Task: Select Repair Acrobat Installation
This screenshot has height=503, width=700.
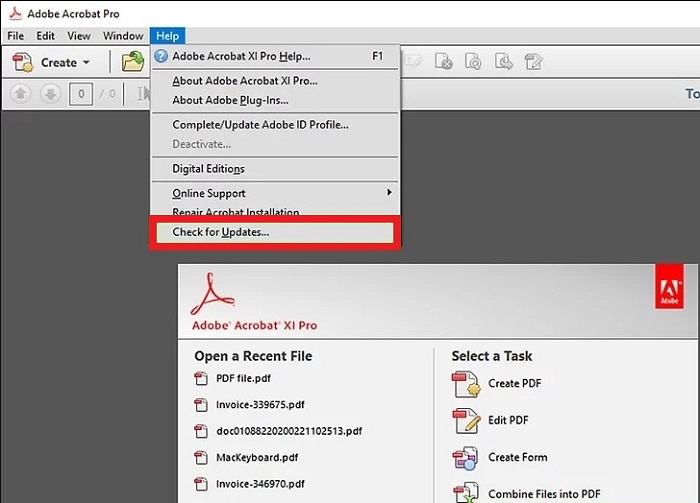Action: pyautogui.click(x=275, y=212)
